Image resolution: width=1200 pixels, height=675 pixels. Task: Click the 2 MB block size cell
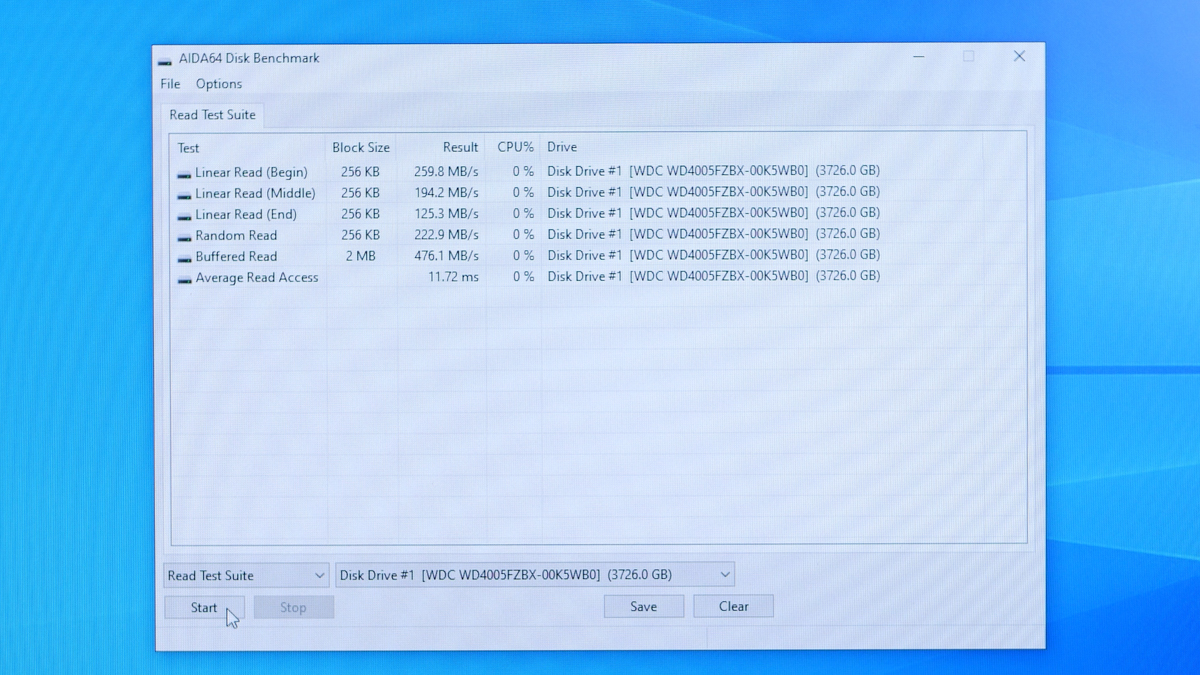[x=360, y=256]
